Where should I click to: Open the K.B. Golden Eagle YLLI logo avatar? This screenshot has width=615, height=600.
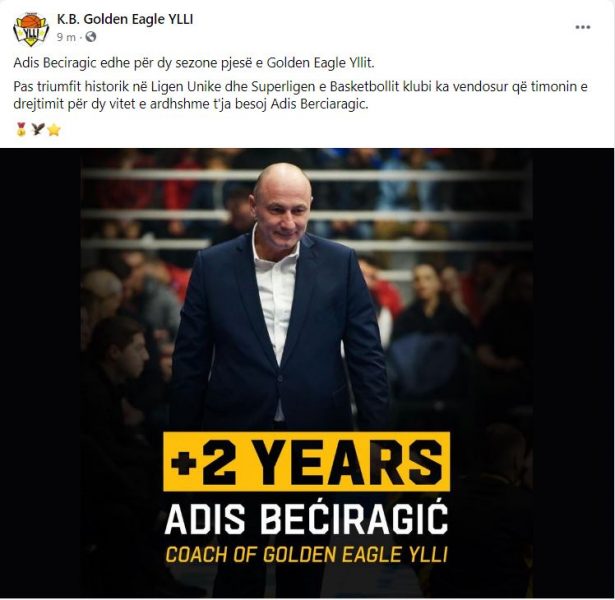click(31, 30)
